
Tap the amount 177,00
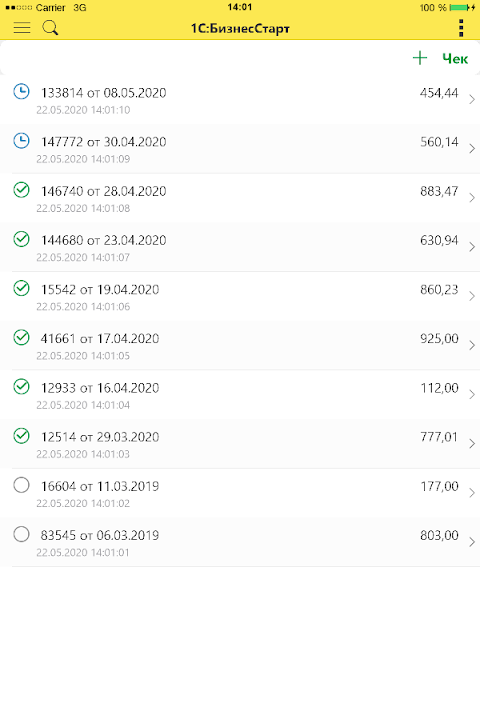(439, 486)
